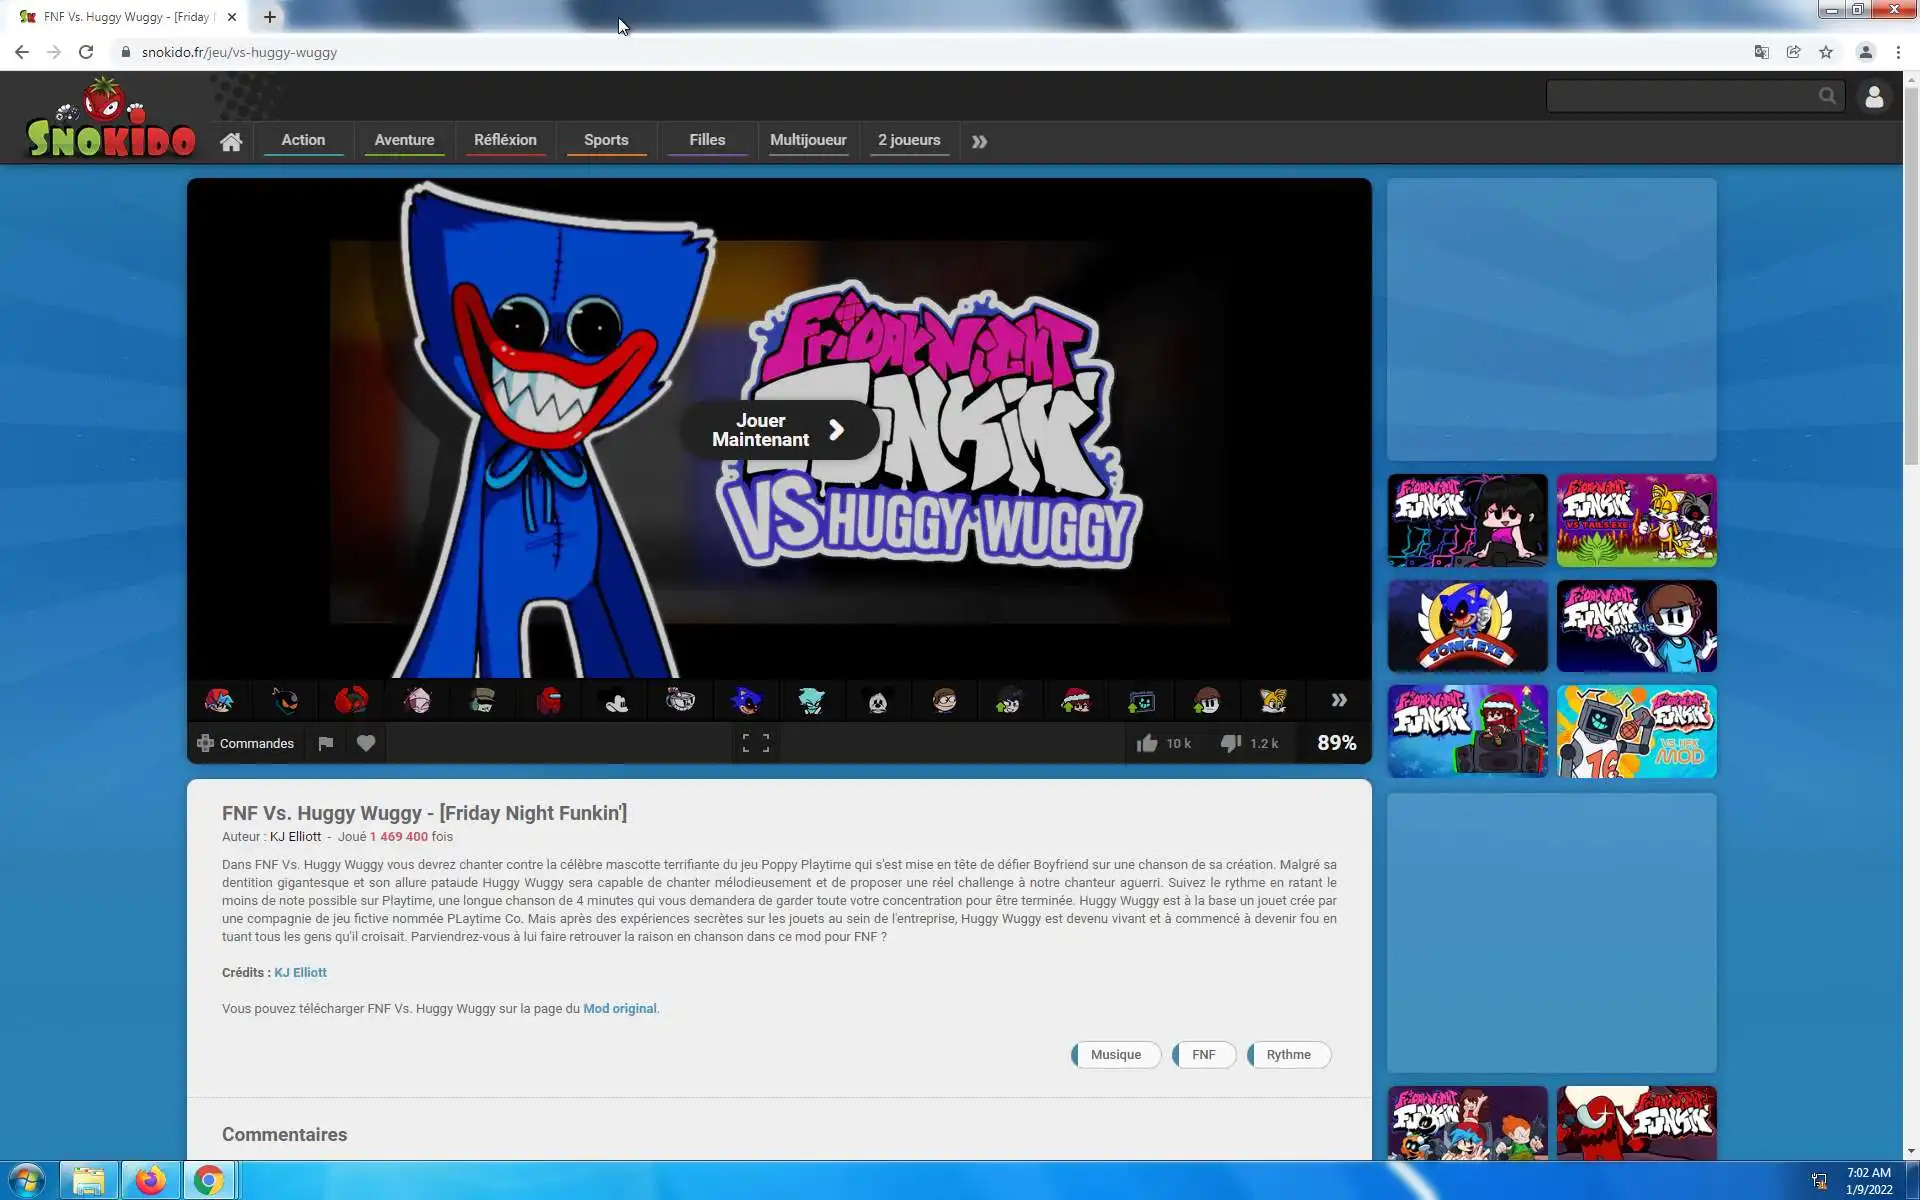Click the Snokido home icon

pos(231,141)
